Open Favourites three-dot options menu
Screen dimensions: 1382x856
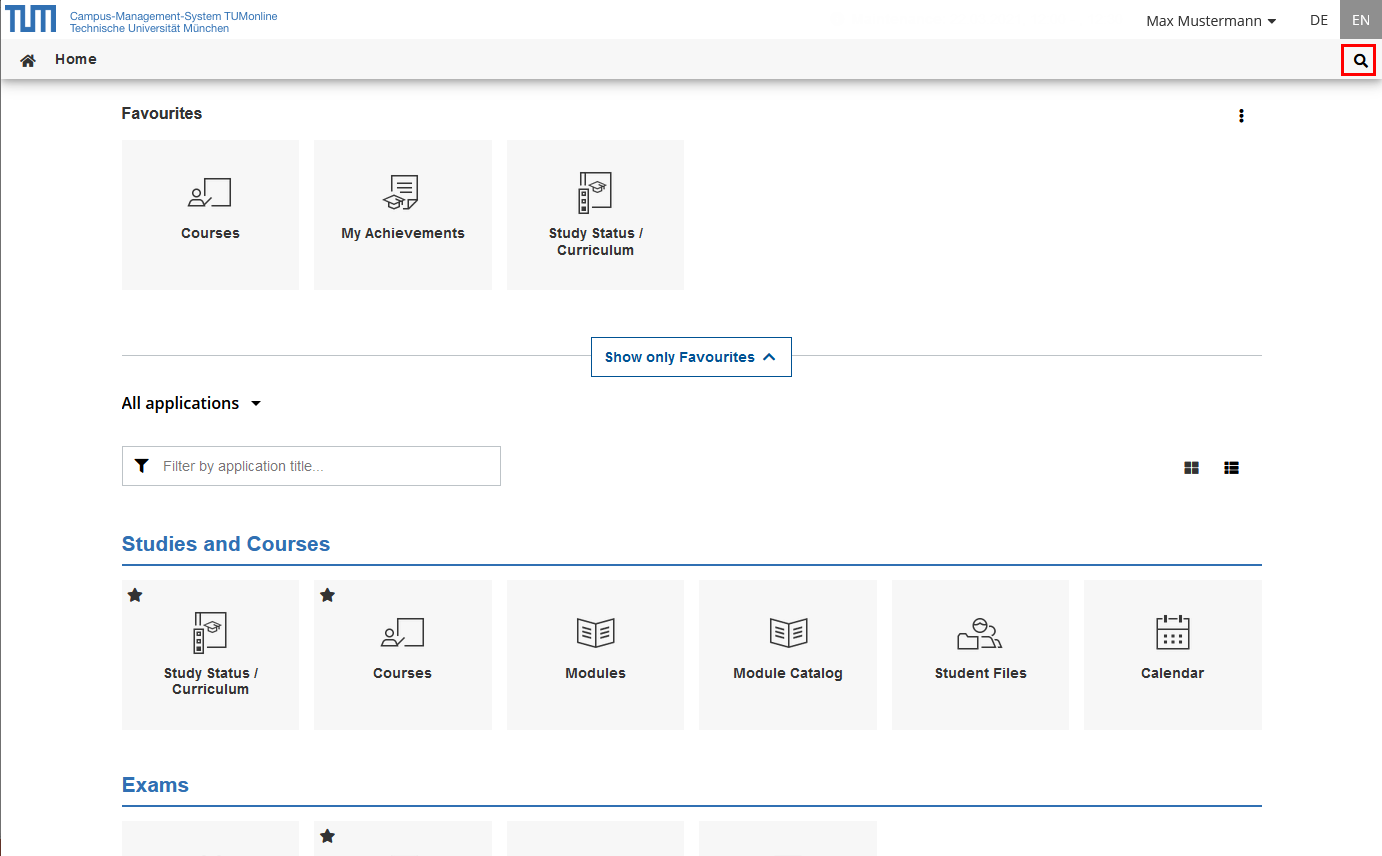[1241, 116]
